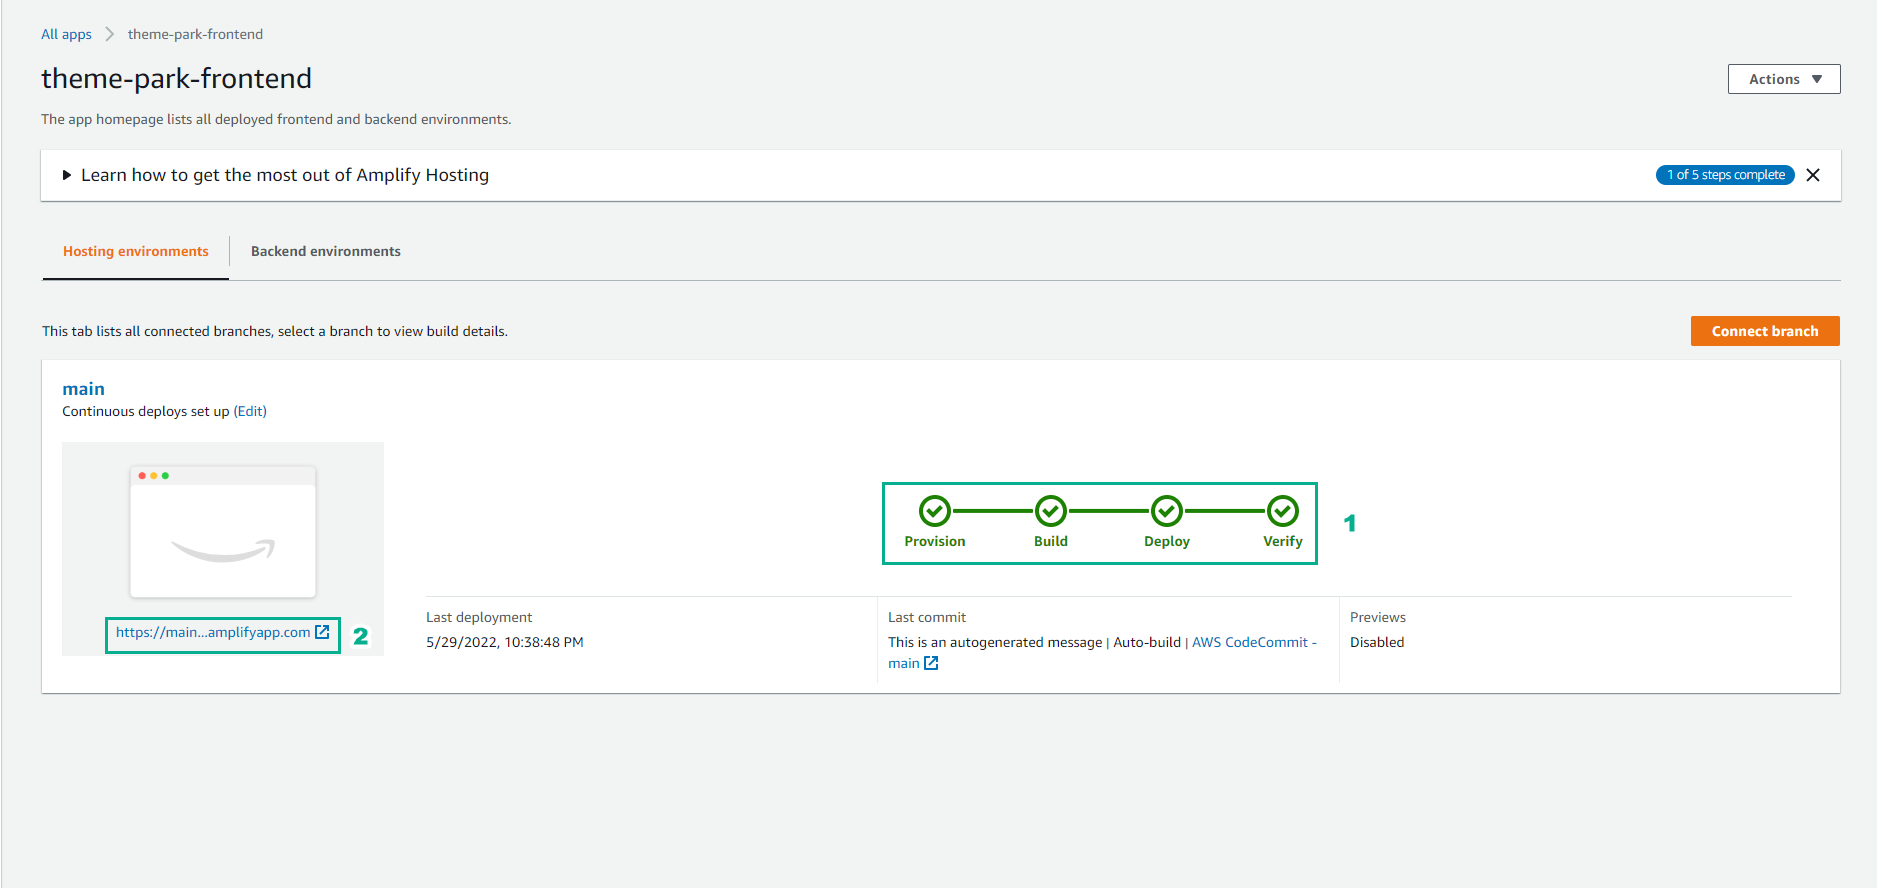Click the Provision step label
1877x888 pixels.
pos(935,541)
